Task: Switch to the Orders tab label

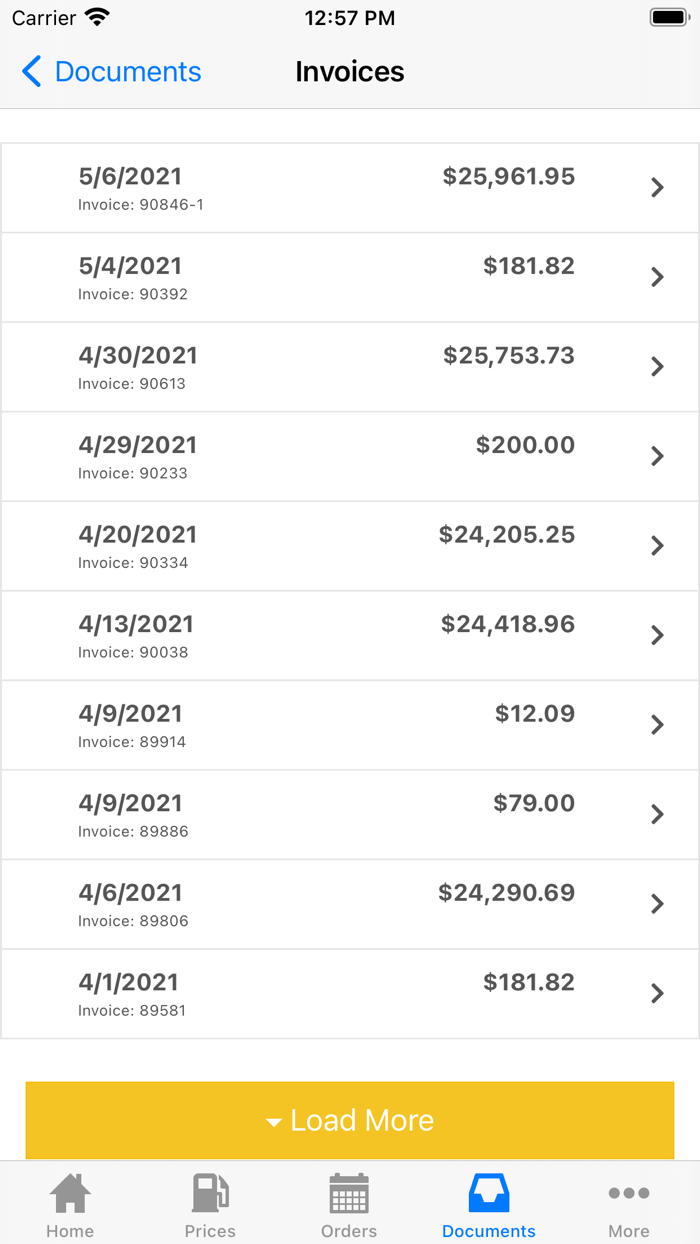Action: 349,1231
